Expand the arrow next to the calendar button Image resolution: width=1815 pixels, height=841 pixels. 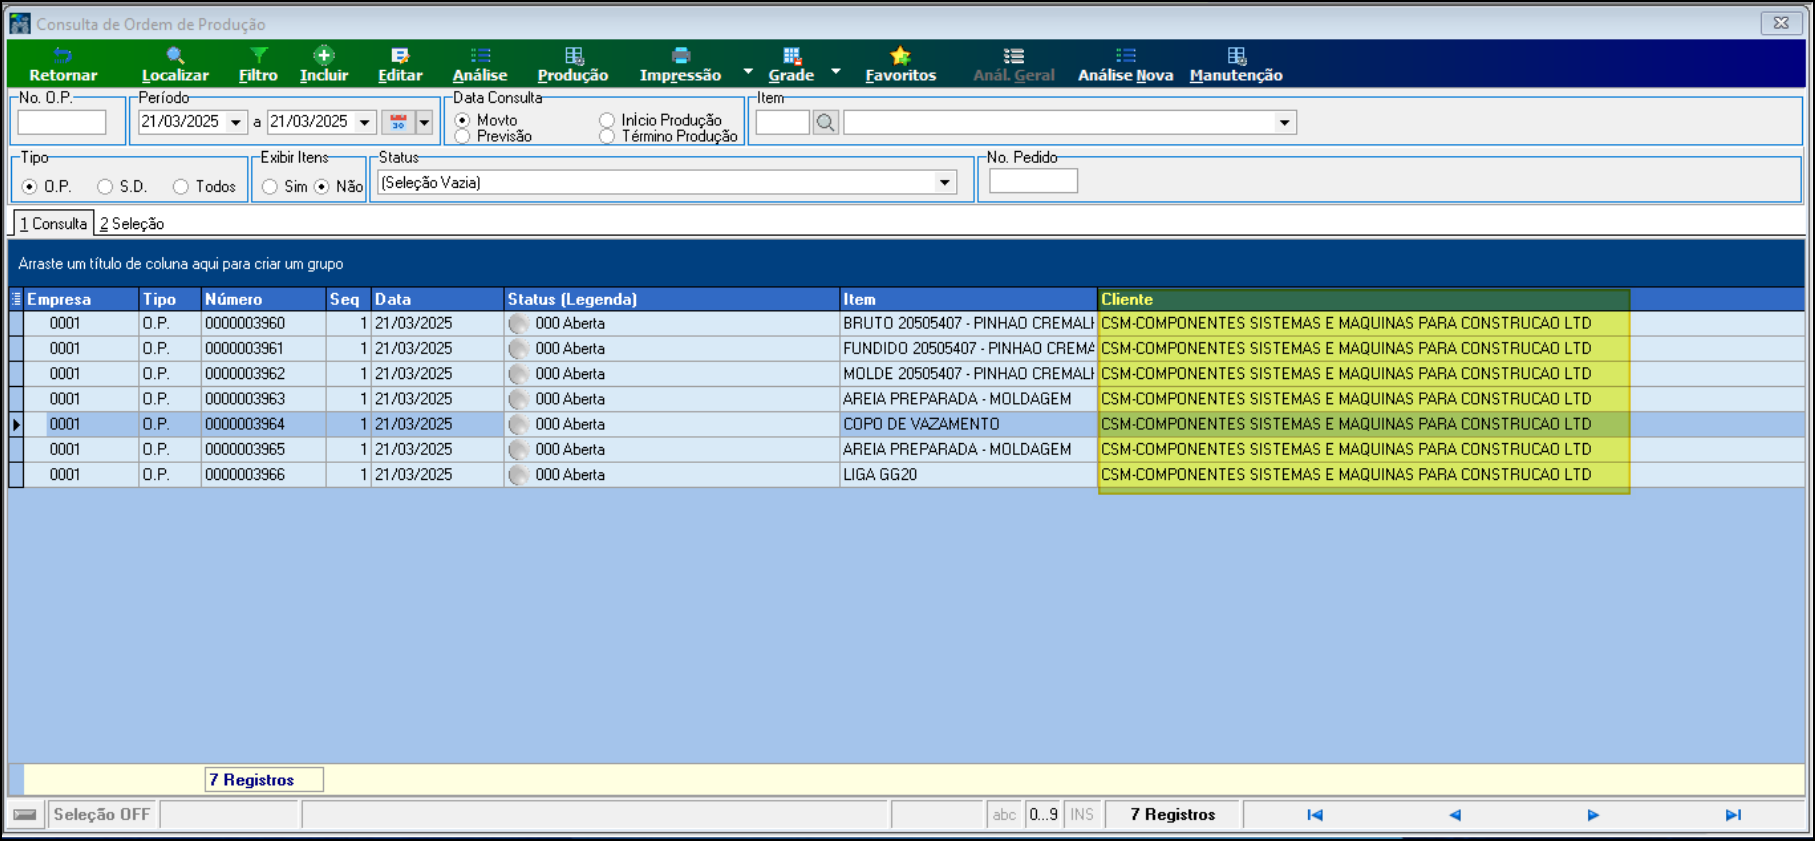[424, 122]
